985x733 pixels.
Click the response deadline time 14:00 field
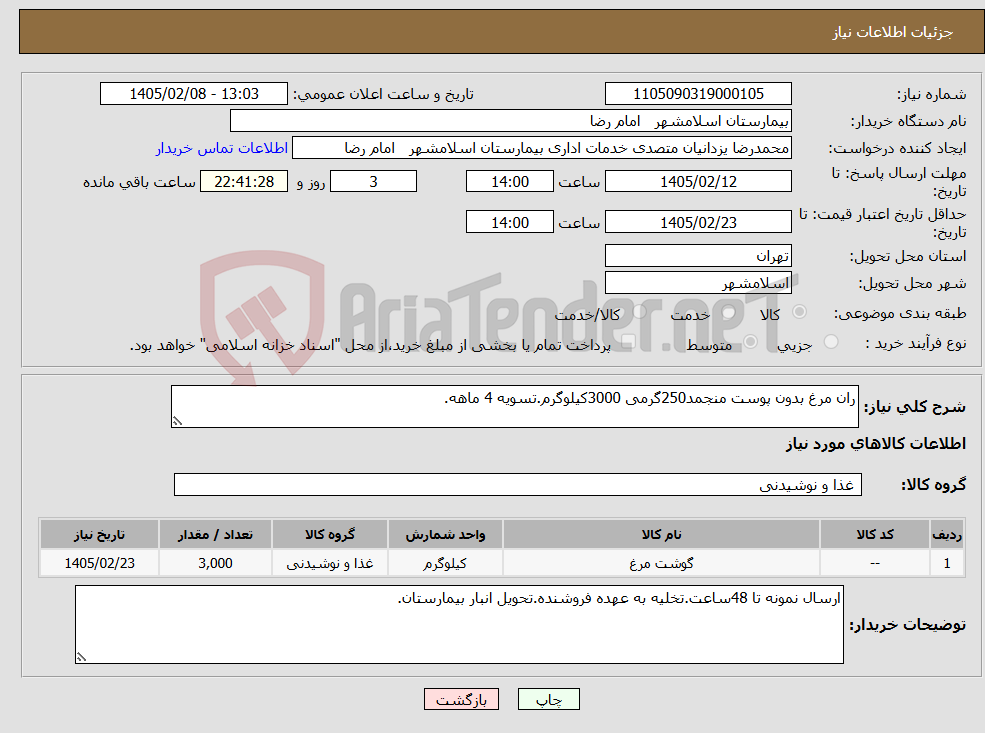pos(509,182)
